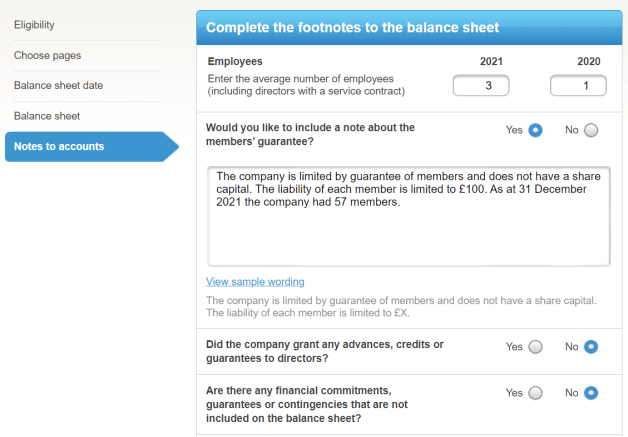The width and height of the screenshot is (628, 437).
Task: Navigate to the Balance sheet step
Action: (x=47, y=116)
